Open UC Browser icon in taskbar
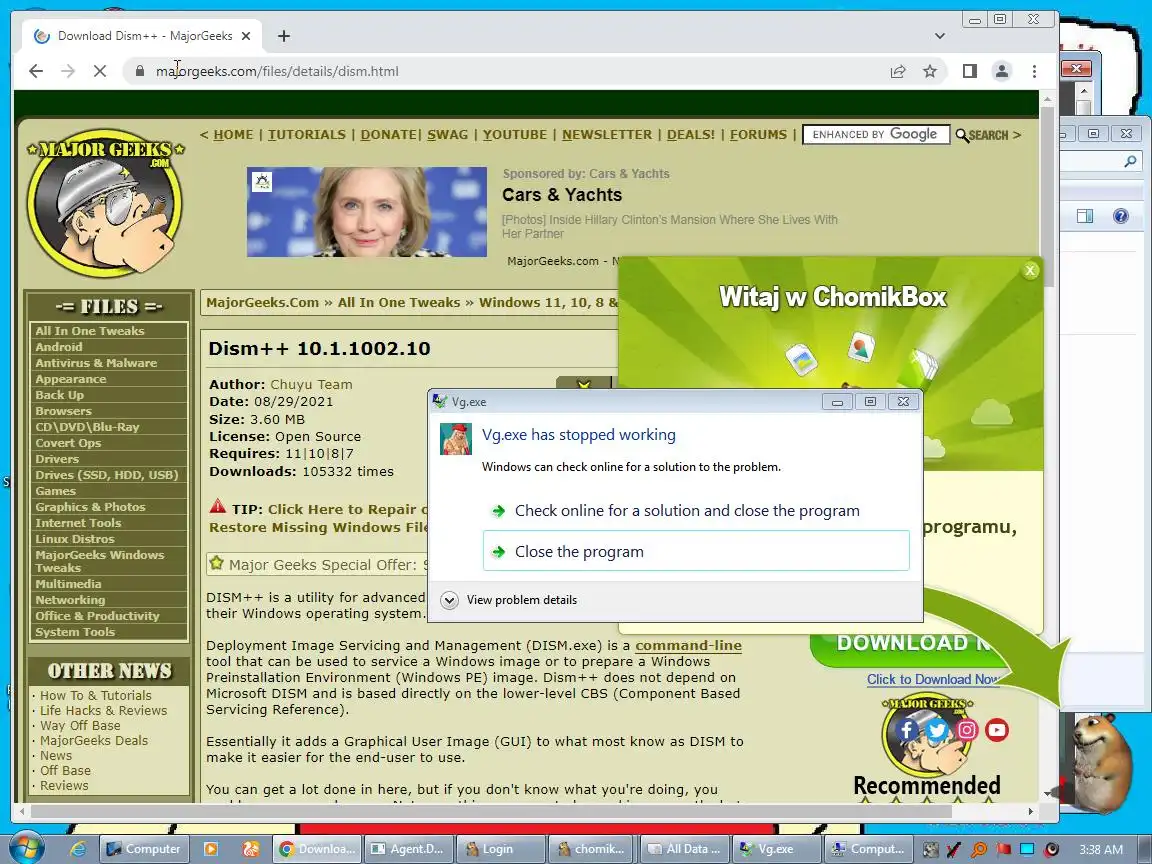1152x864 pixels. 251,849
